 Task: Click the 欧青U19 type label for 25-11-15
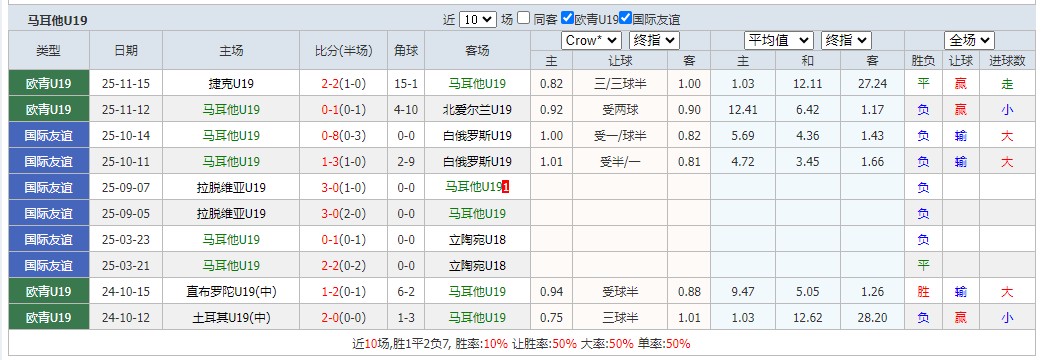(x=48, y=84)
